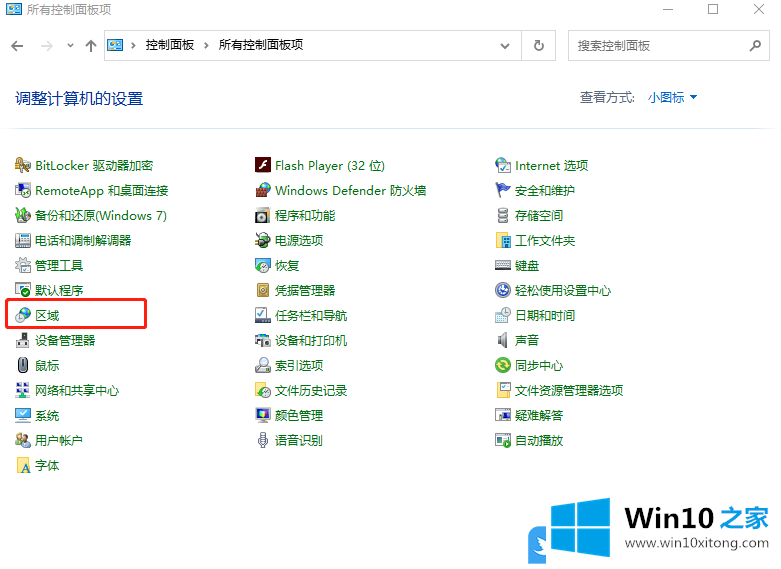Click the chevron after 控制面板 in breadcrumb
The width and height of the screenshot is (781, 569).
click(207, 45)
